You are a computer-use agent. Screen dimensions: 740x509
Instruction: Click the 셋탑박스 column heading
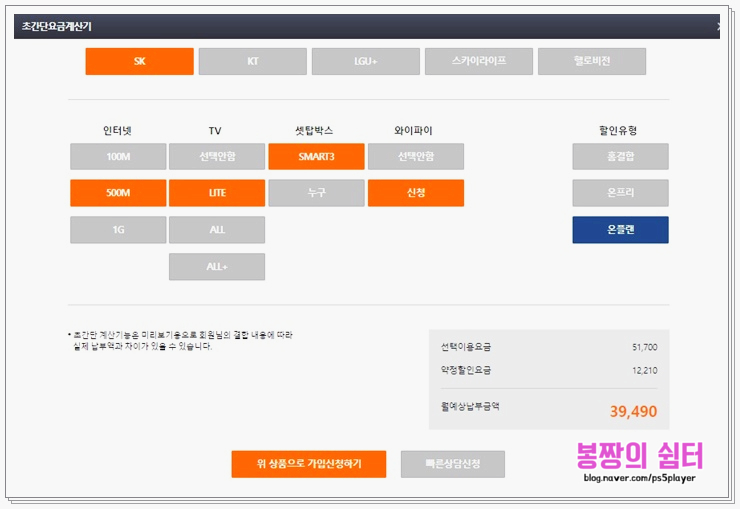(x=314, y=131)
